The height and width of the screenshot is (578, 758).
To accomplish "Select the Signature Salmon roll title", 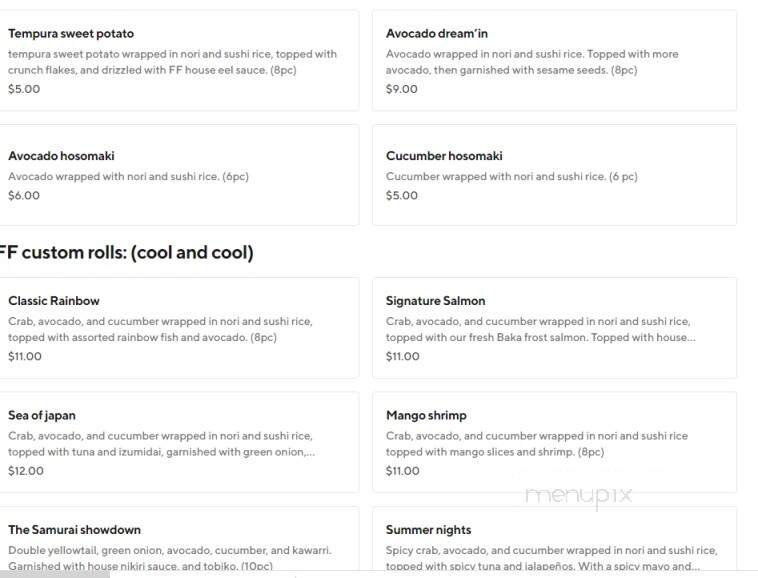I will click(x=435, y=301).
